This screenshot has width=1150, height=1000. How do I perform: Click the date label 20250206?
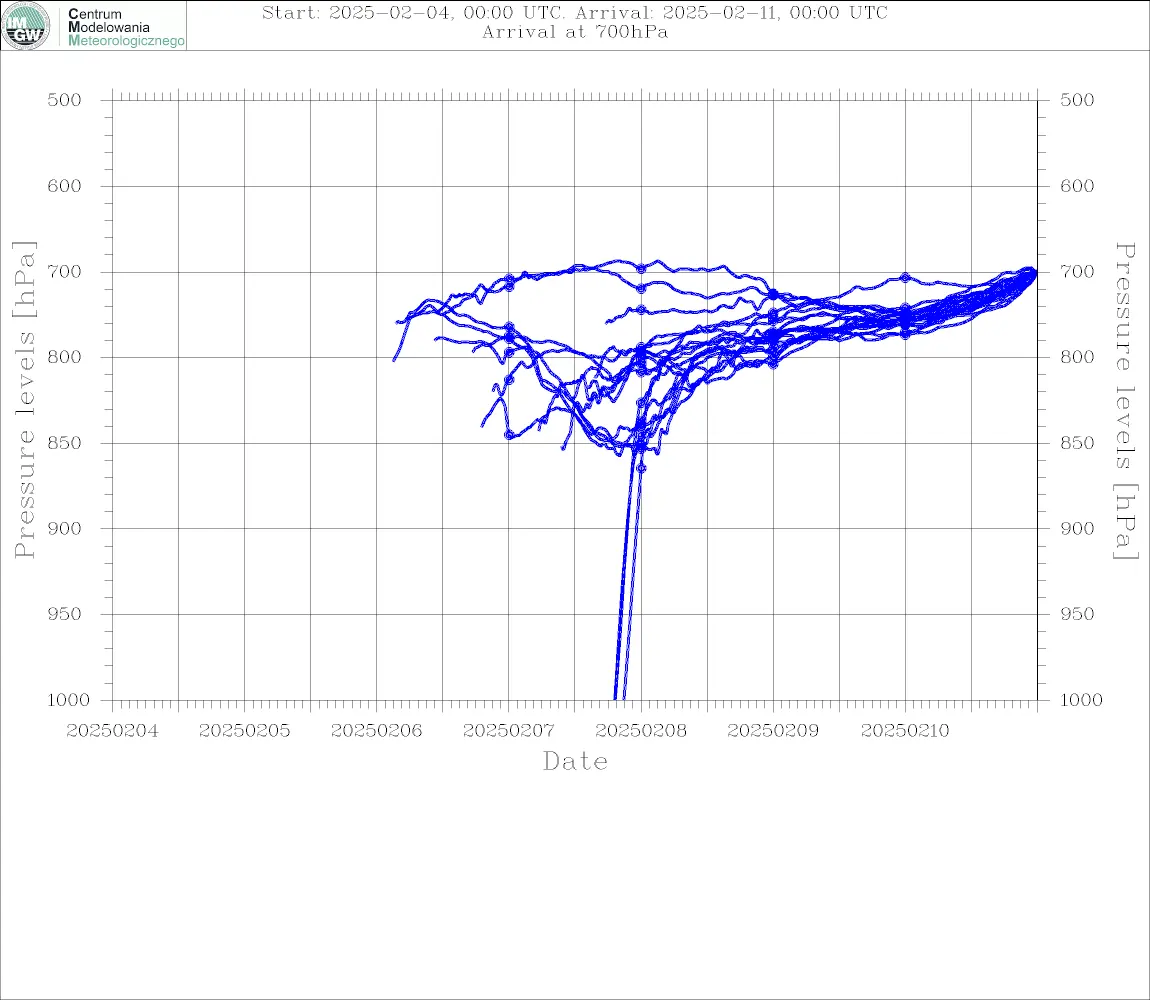tap(376, 731)
